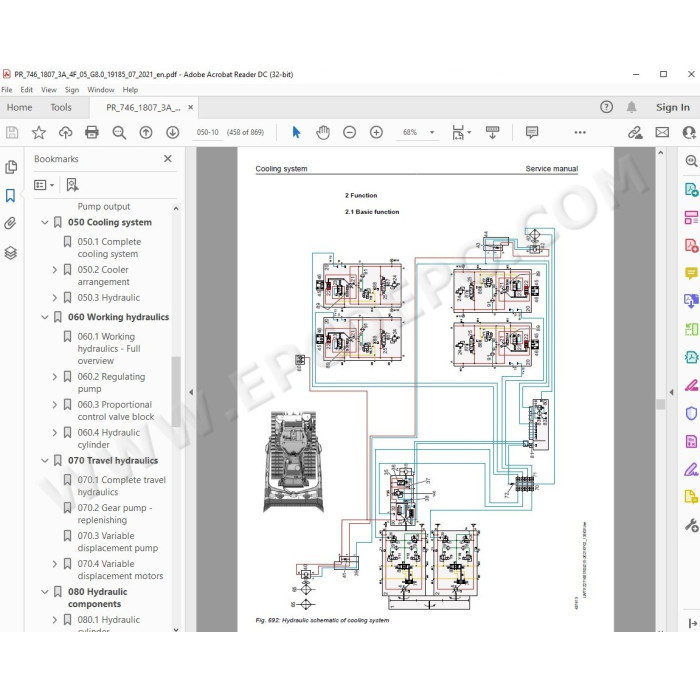Image resolution: width=700 pixels, height=700 pixels.
Task: Click the print icon in toolbar
Action: (x=92, y=132)
